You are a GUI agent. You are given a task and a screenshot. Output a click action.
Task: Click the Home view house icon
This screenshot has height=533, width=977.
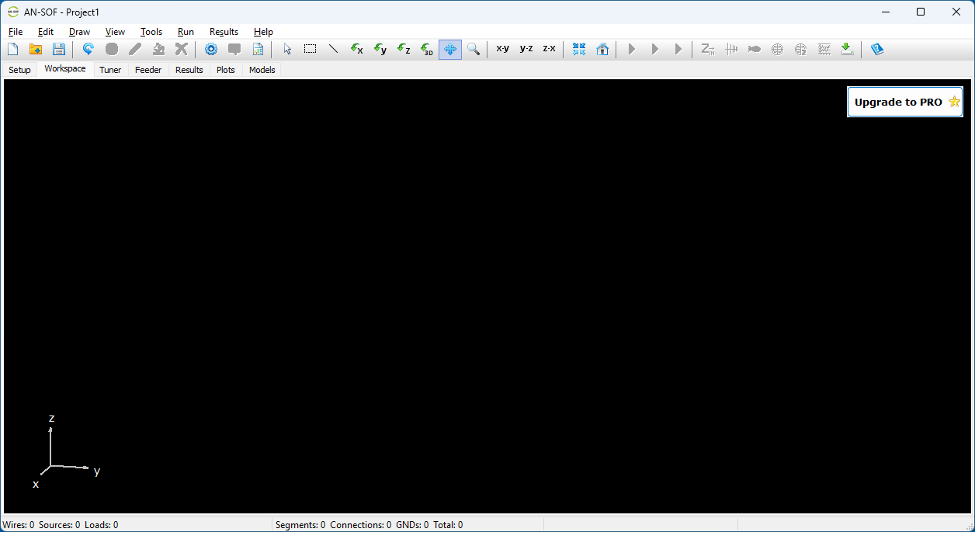pyautogui.click(x=602, y=49)
